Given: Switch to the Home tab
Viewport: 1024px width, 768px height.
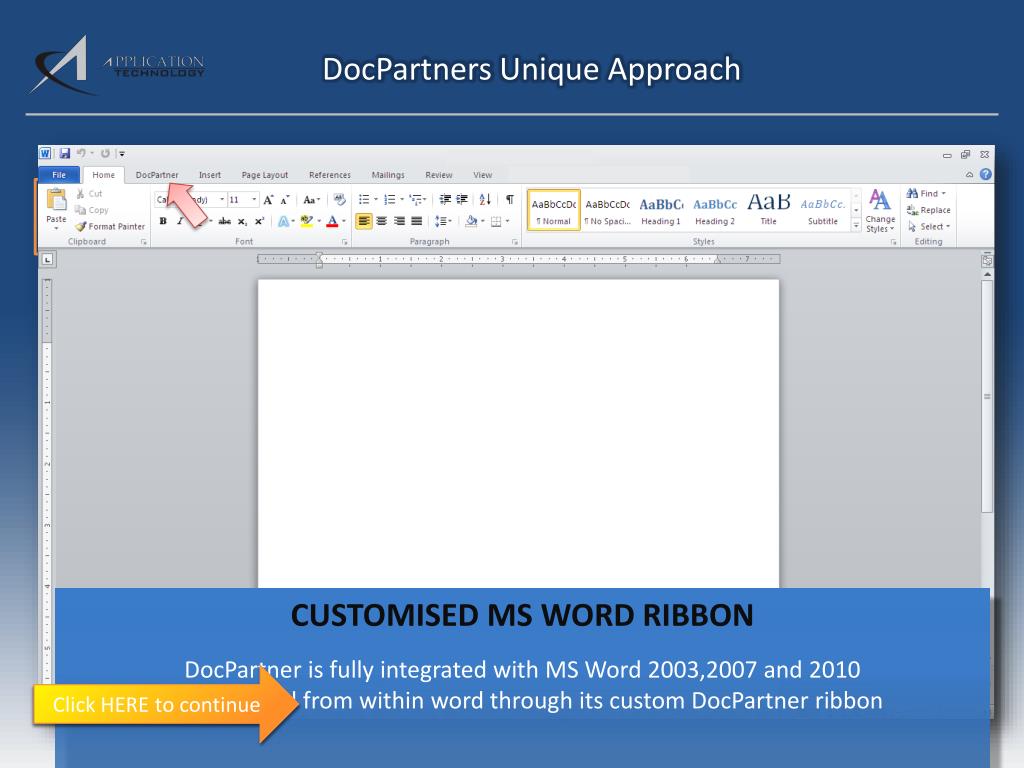Looking at the screenshot, I should coord(103,175).
